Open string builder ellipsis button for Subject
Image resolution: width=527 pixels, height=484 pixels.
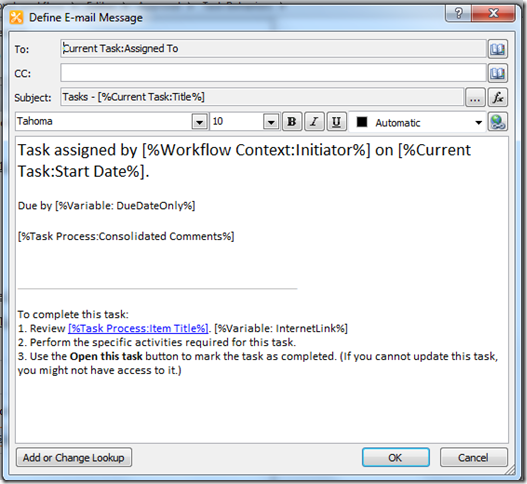[x=475, y=97]
